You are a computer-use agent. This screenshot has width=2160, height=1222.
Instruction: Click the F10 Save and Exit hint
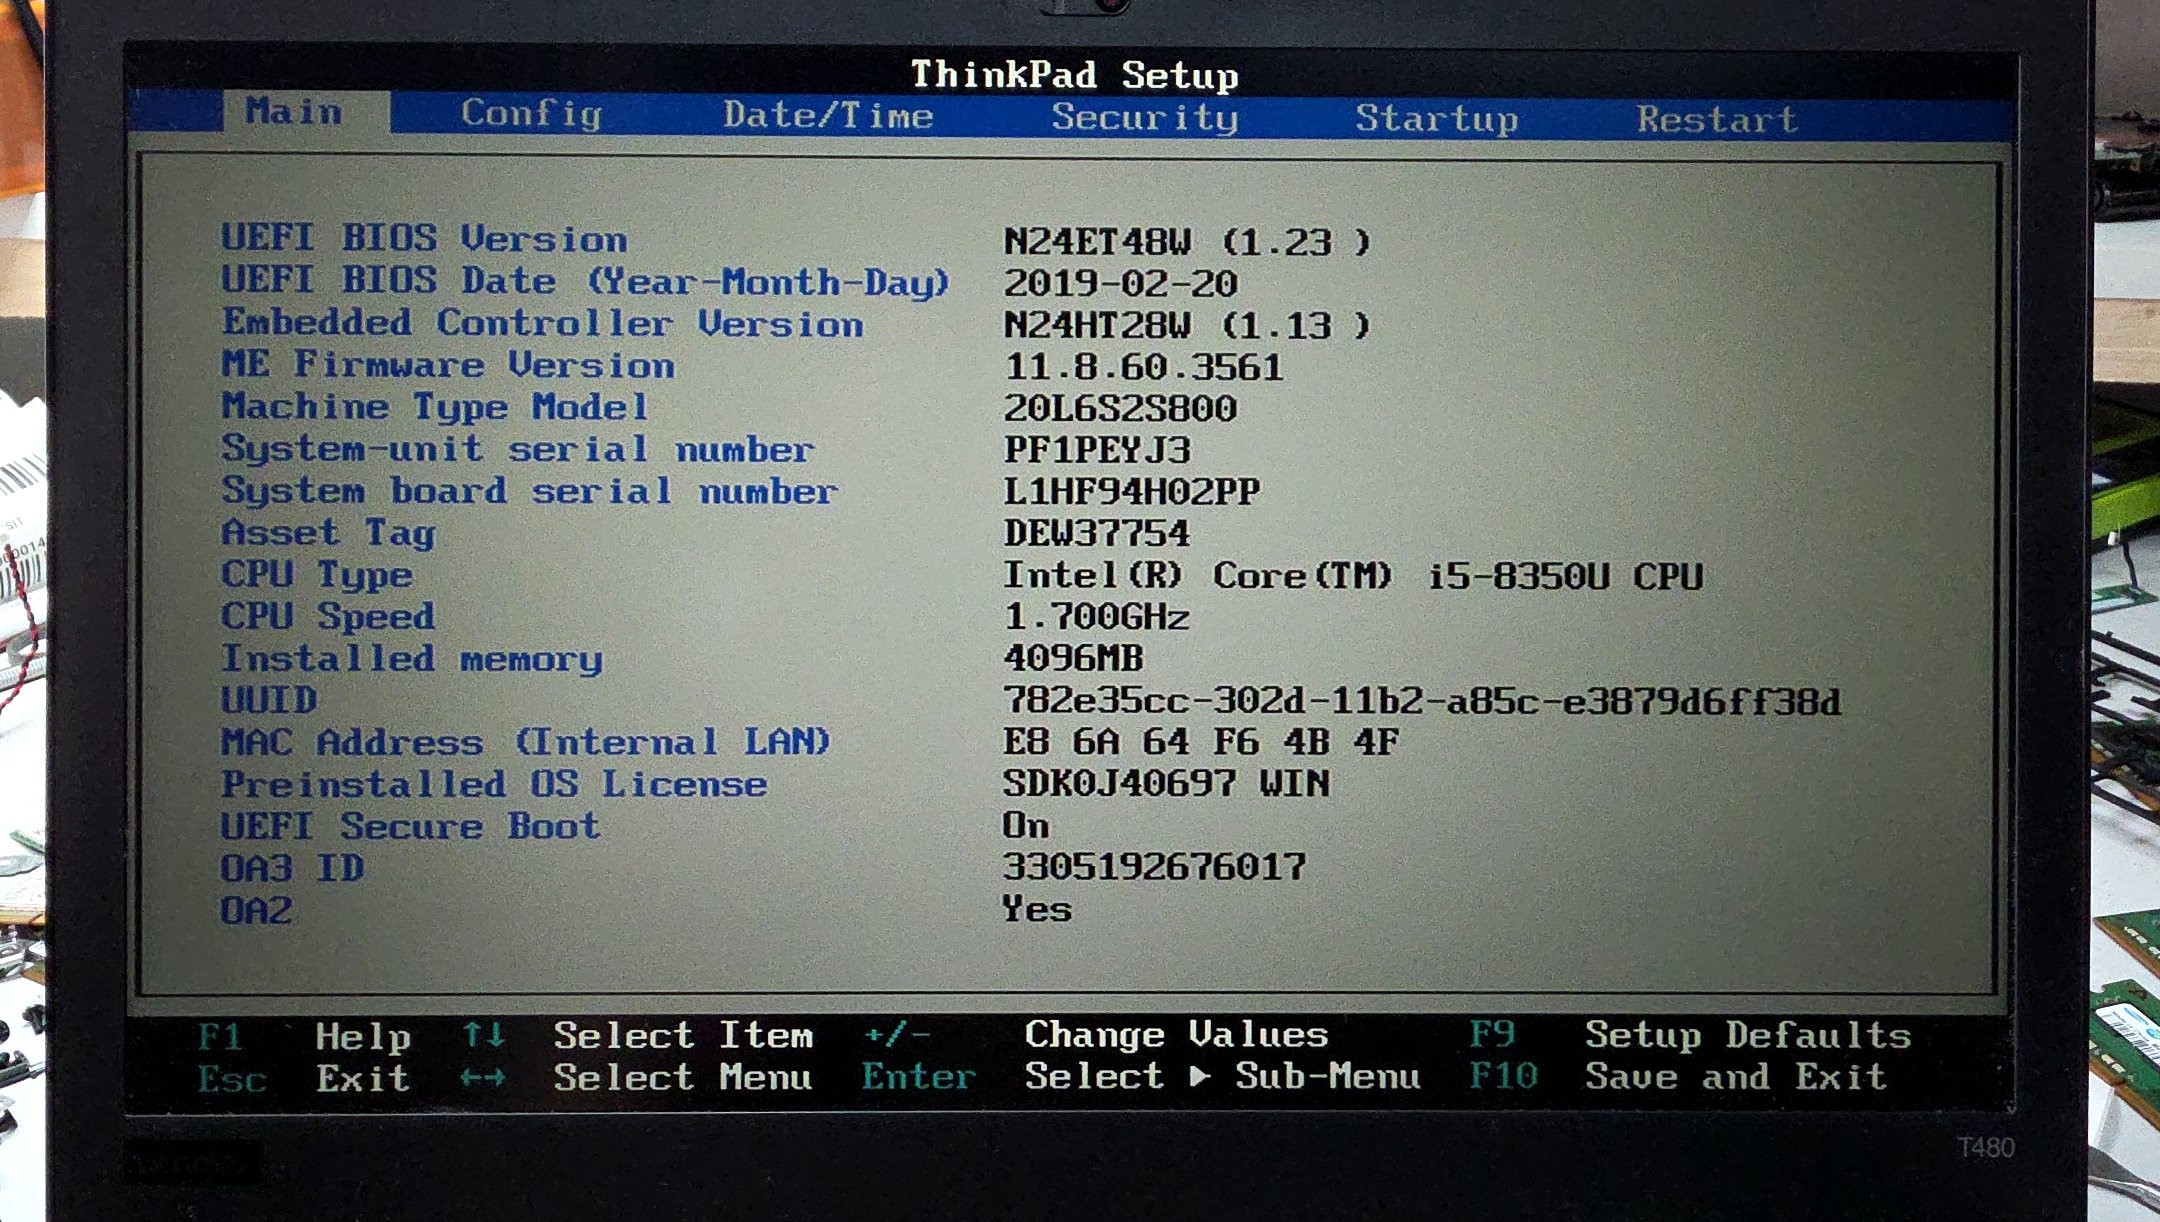1678,1076
